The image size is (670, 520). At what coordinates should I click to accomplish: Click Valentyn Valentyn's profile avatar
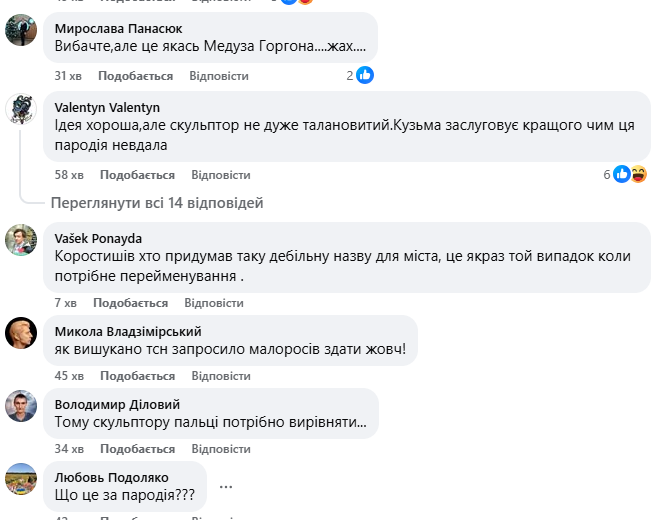tap(22, 109)
